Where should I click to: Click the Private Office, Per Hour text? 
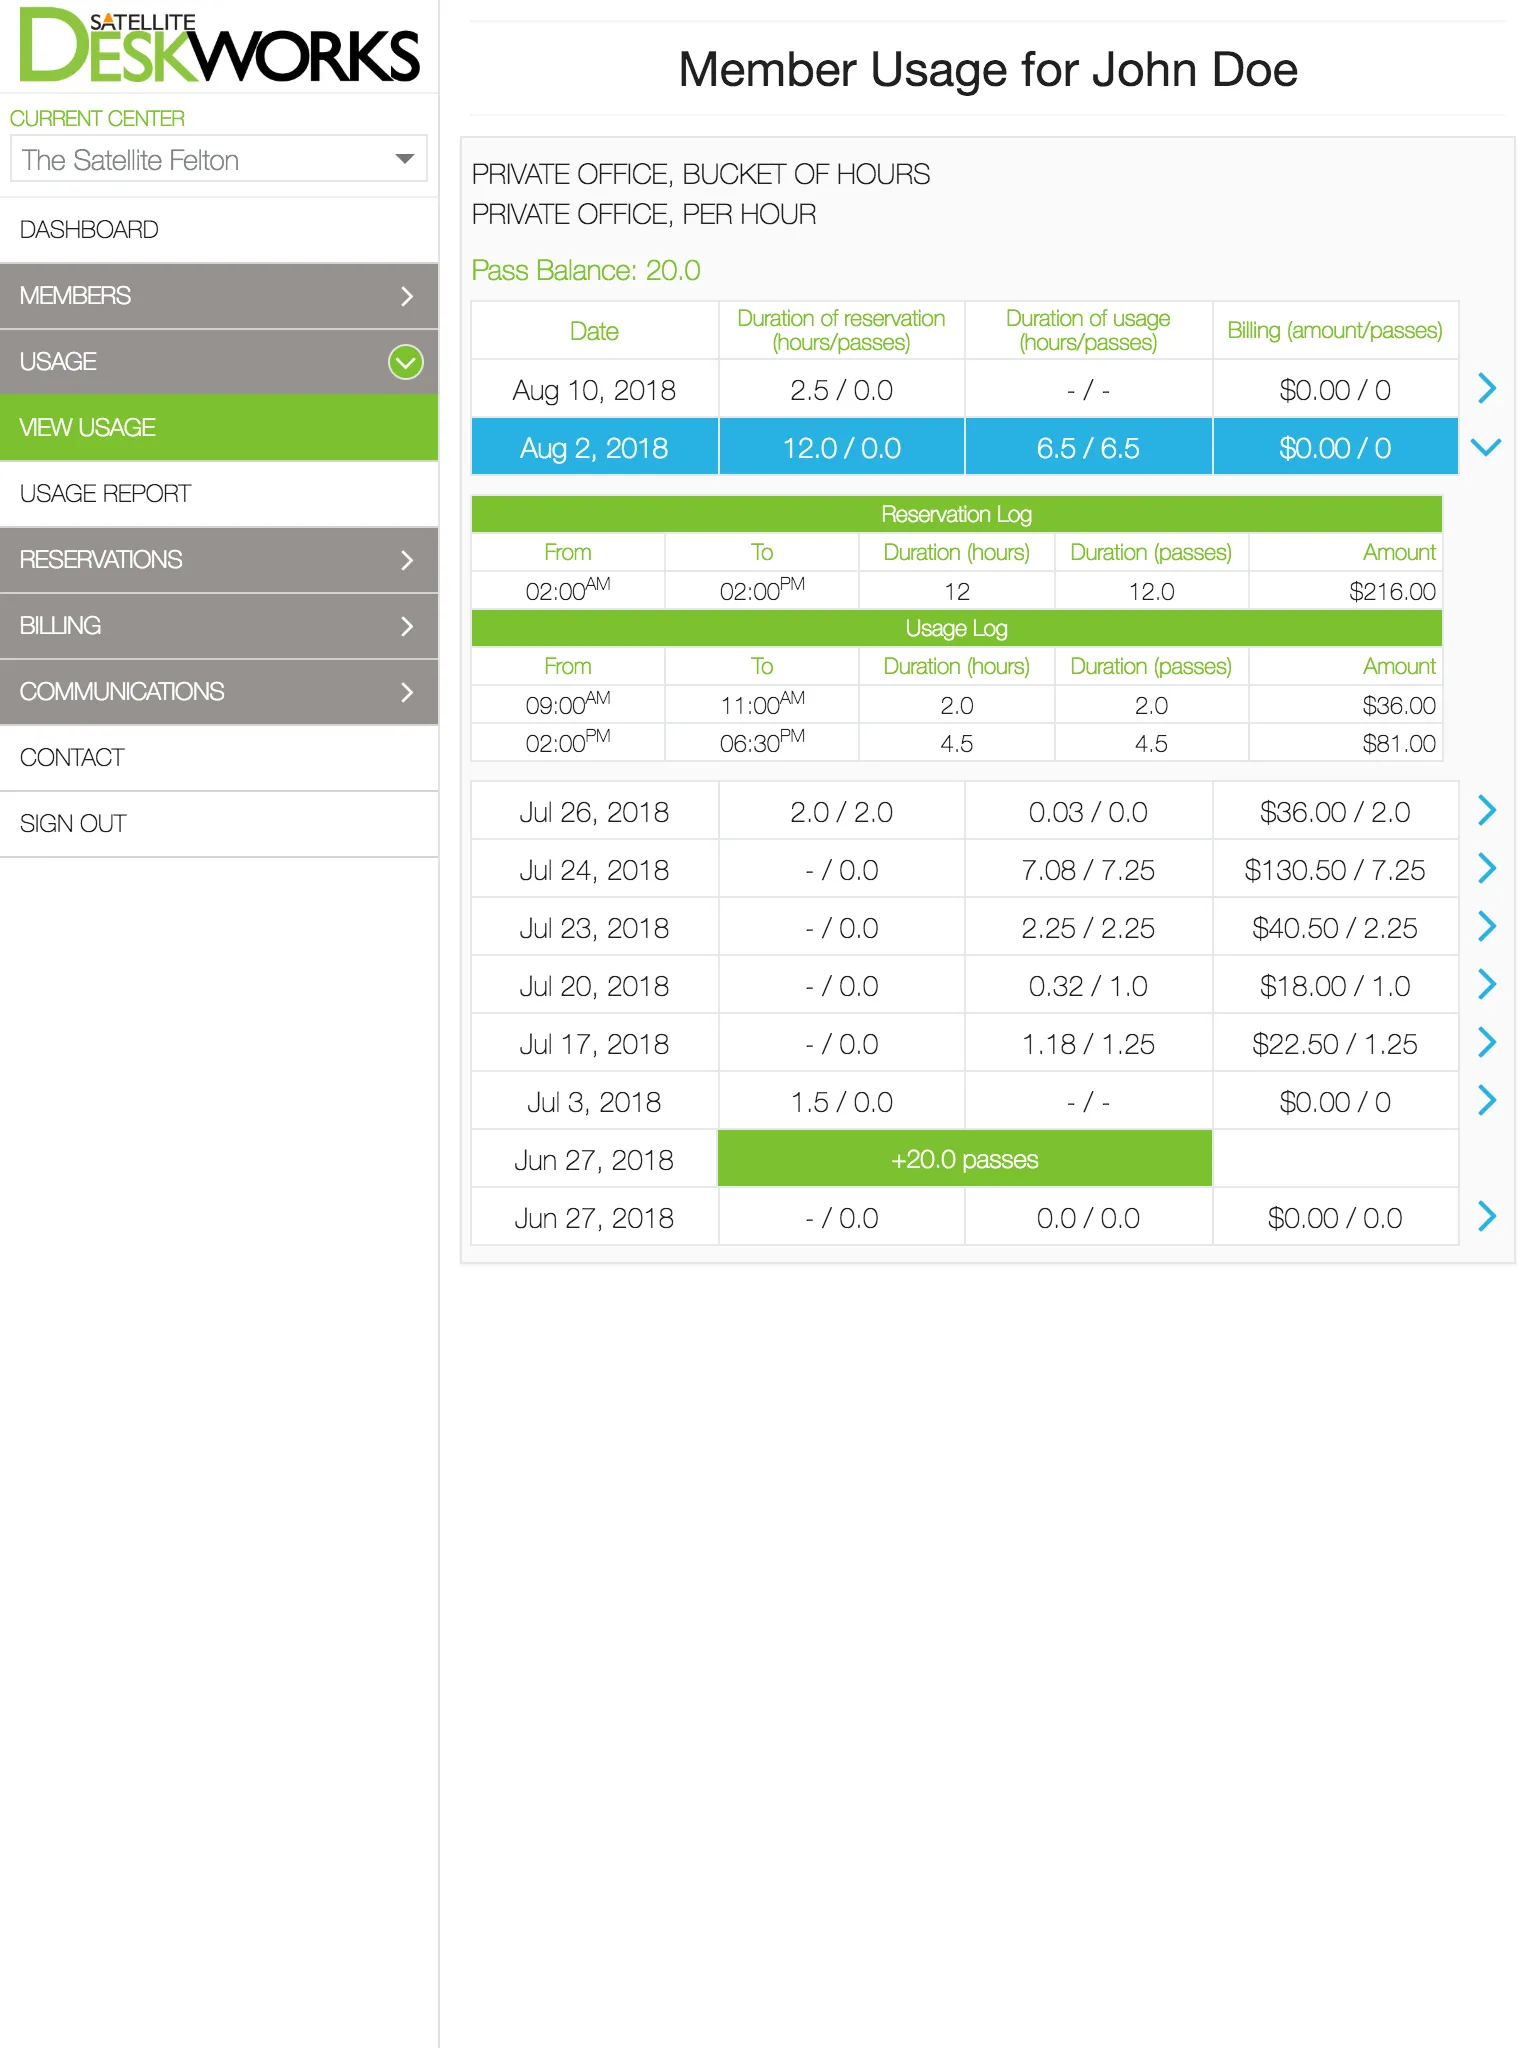click(644, 214)
